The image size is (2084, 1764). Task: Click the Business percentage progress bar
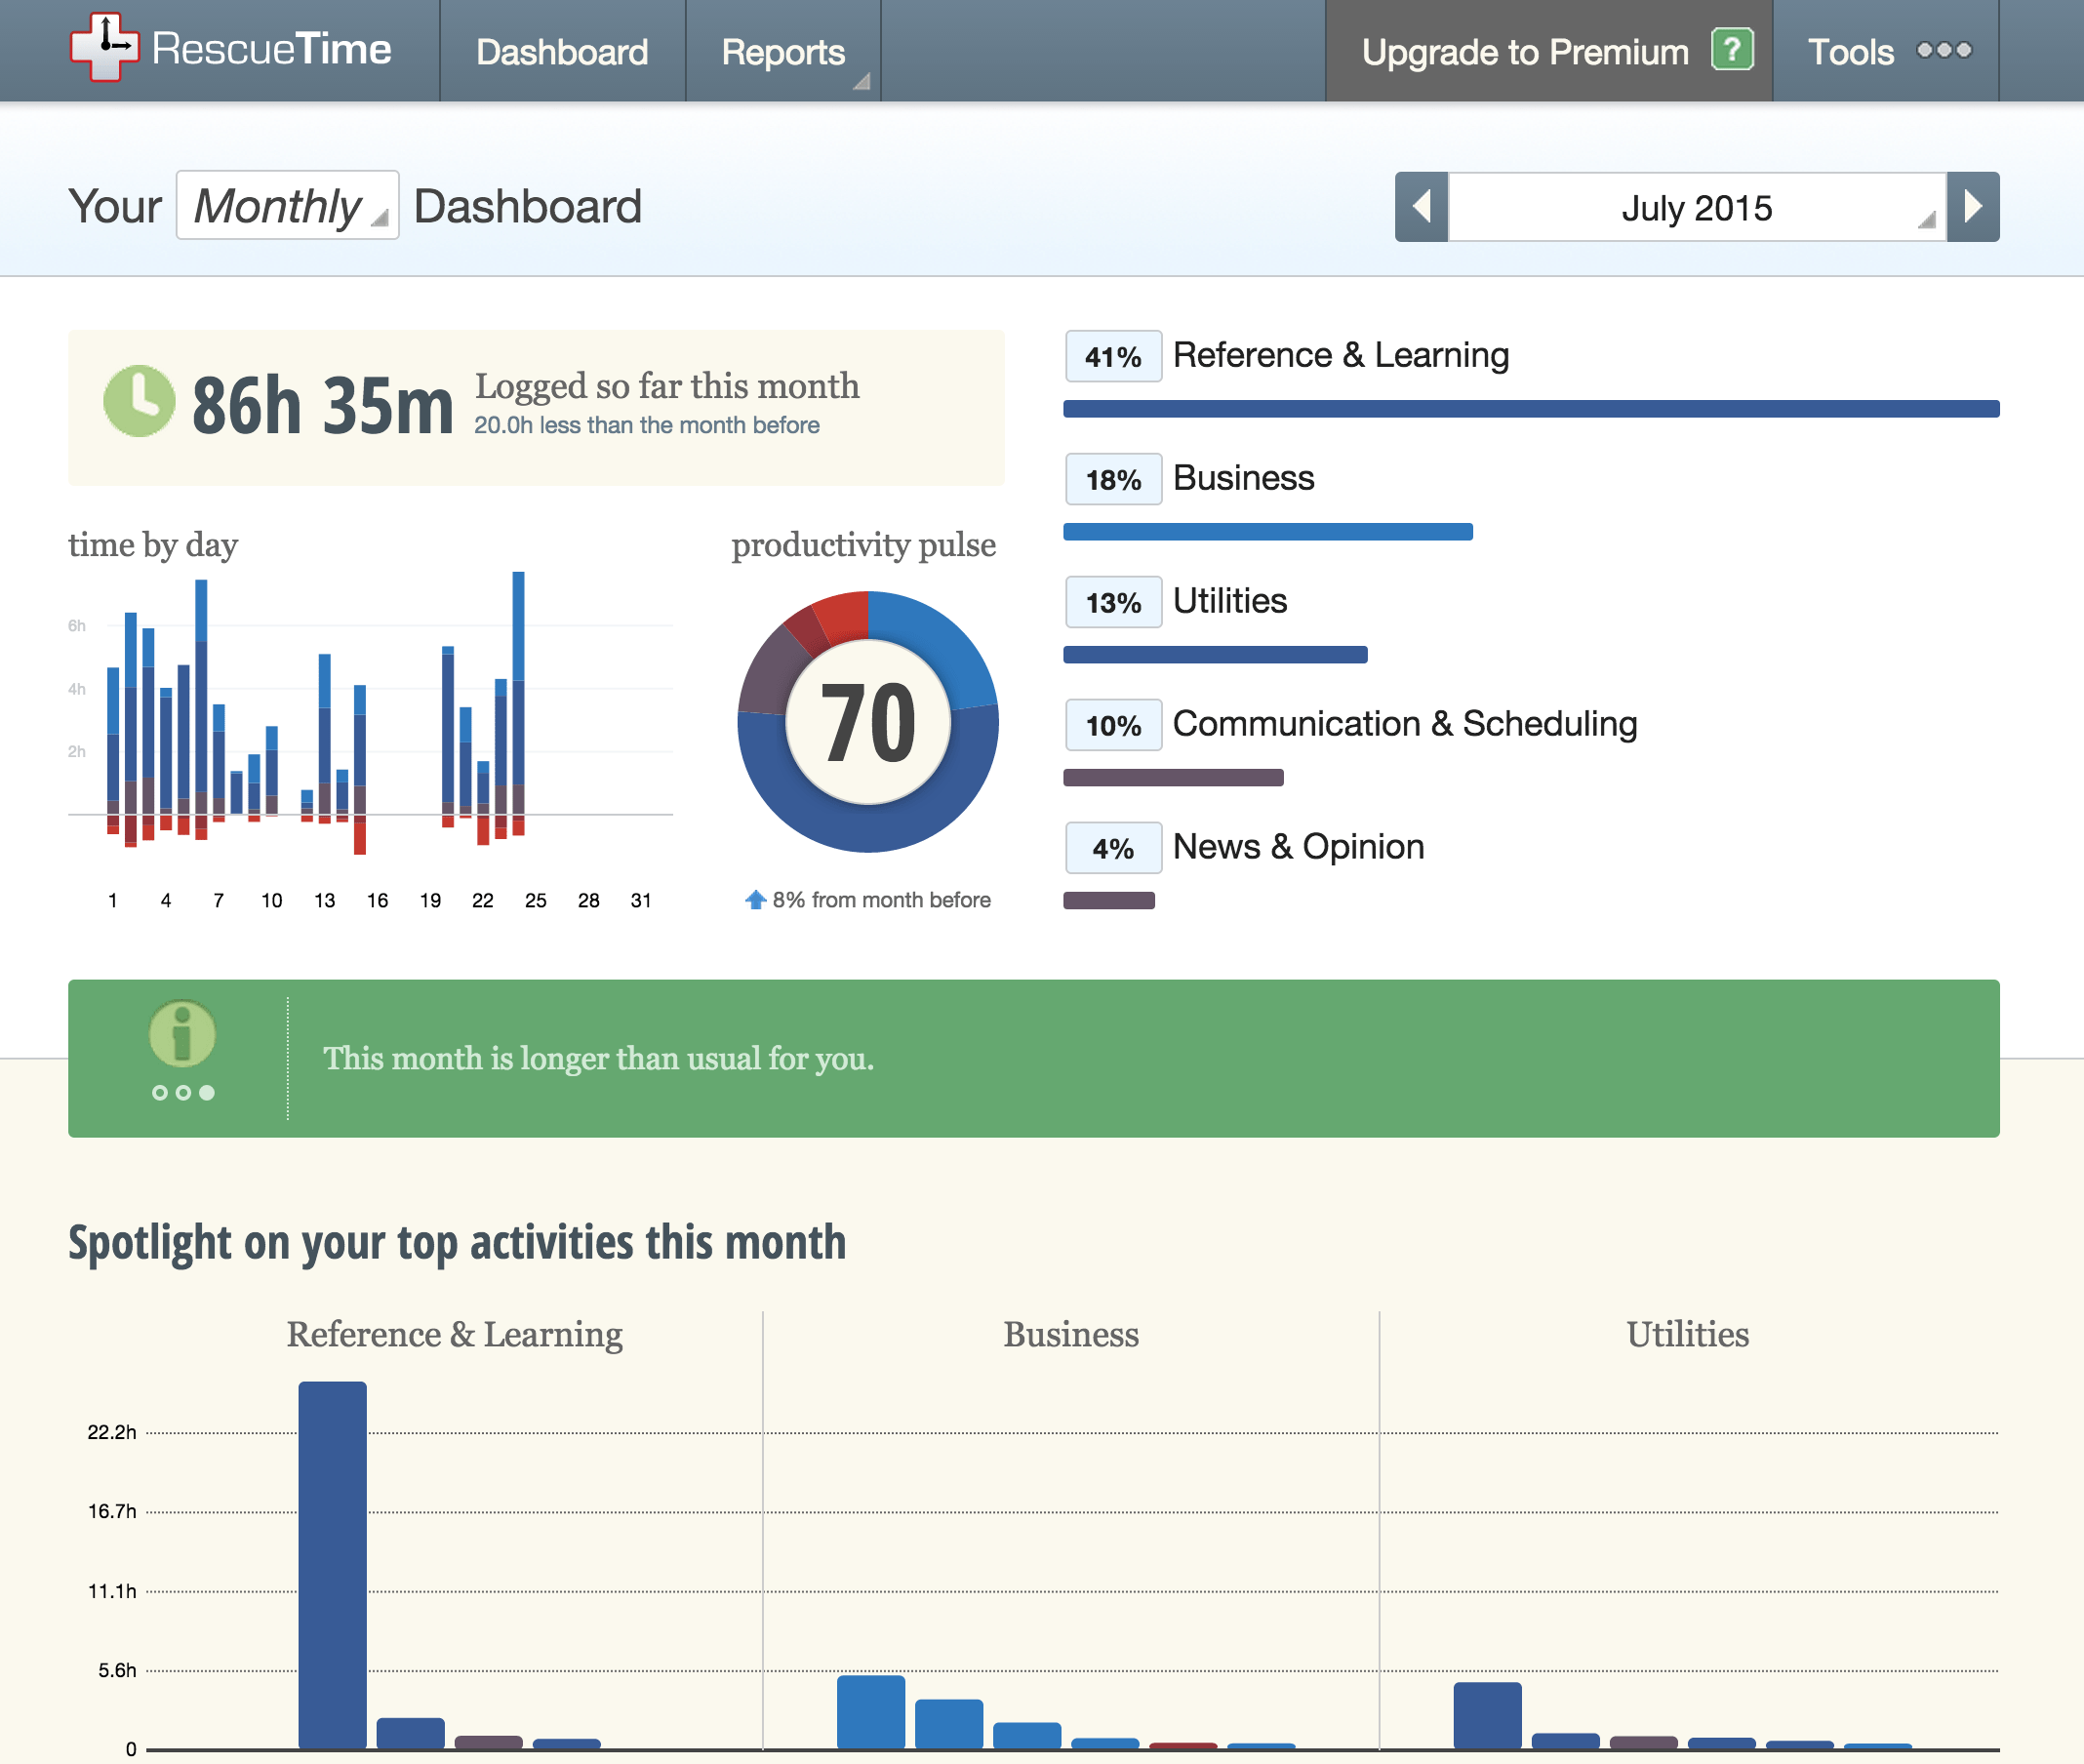1268,531
